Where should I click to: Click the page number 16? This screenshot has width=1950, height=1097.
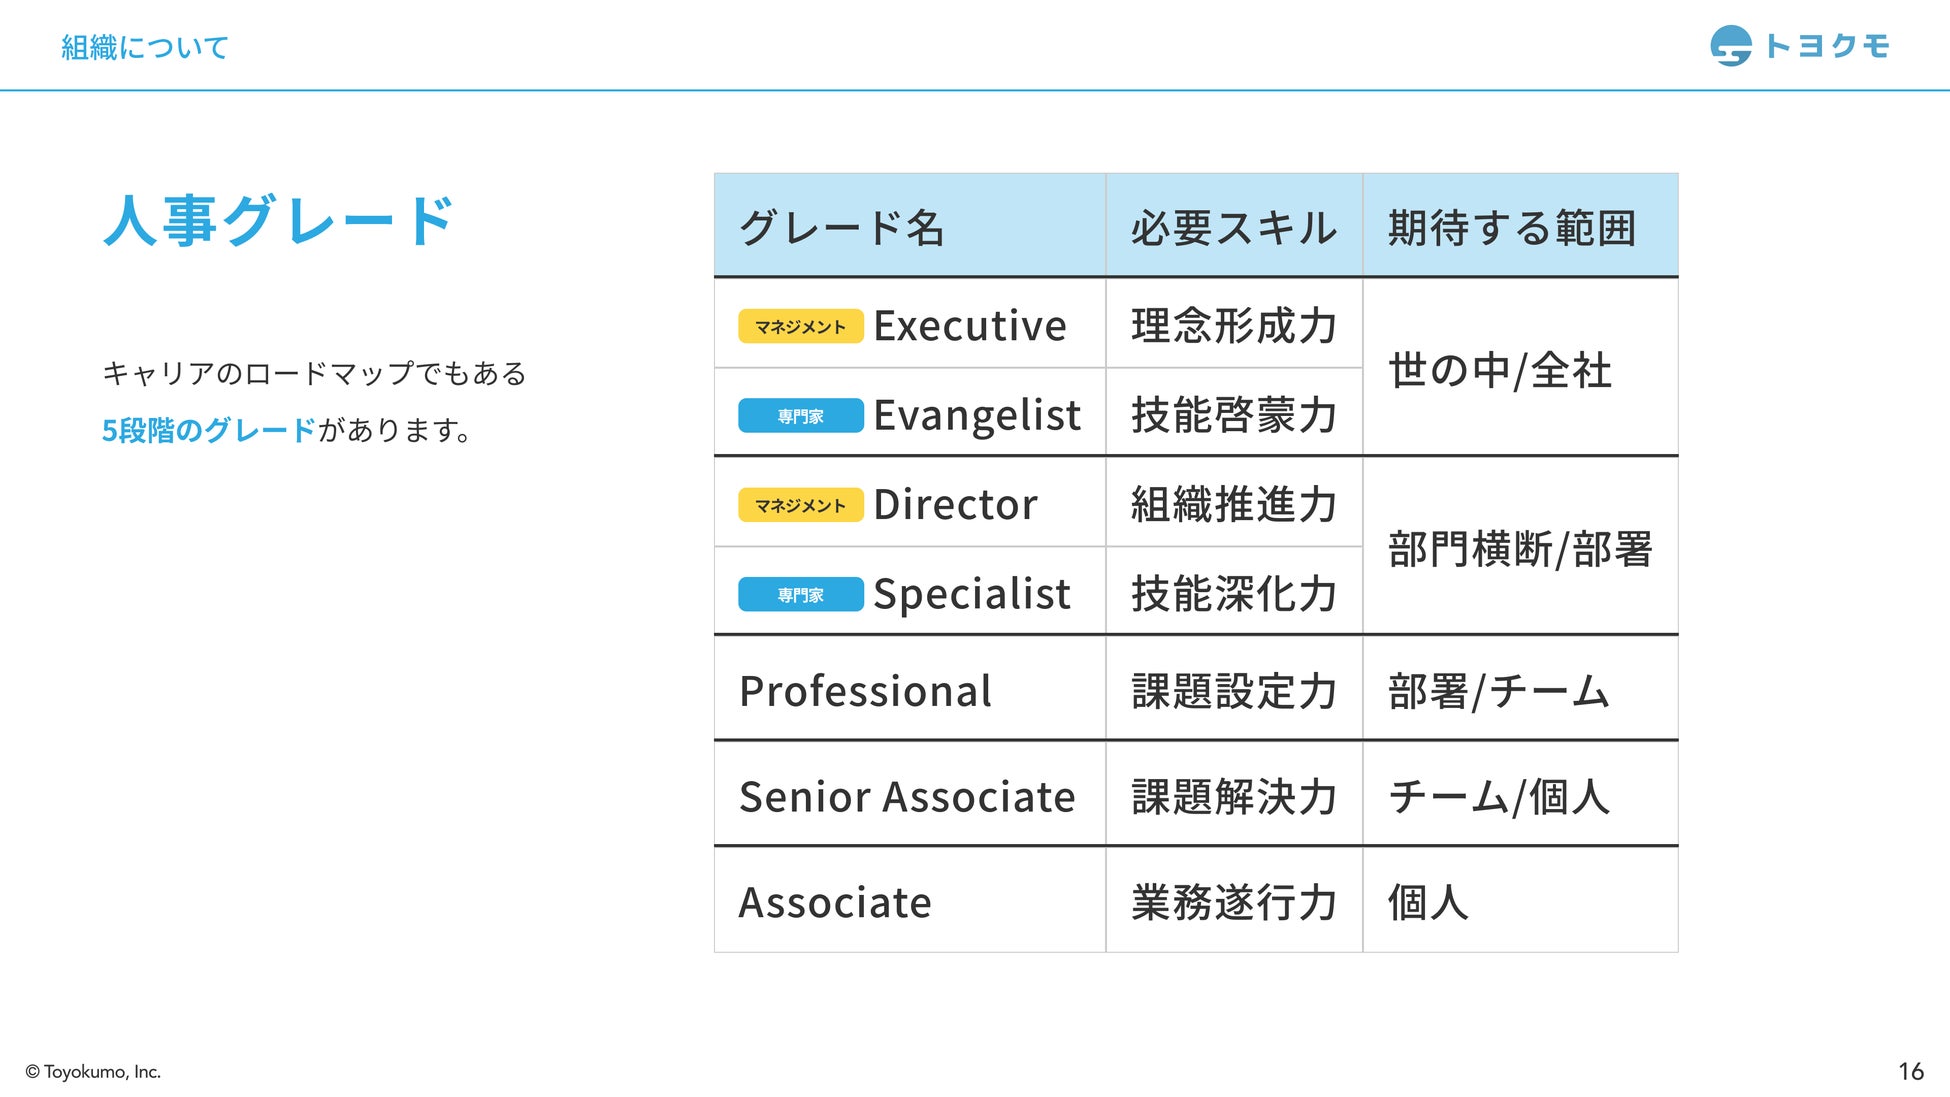(1910, 1072)
